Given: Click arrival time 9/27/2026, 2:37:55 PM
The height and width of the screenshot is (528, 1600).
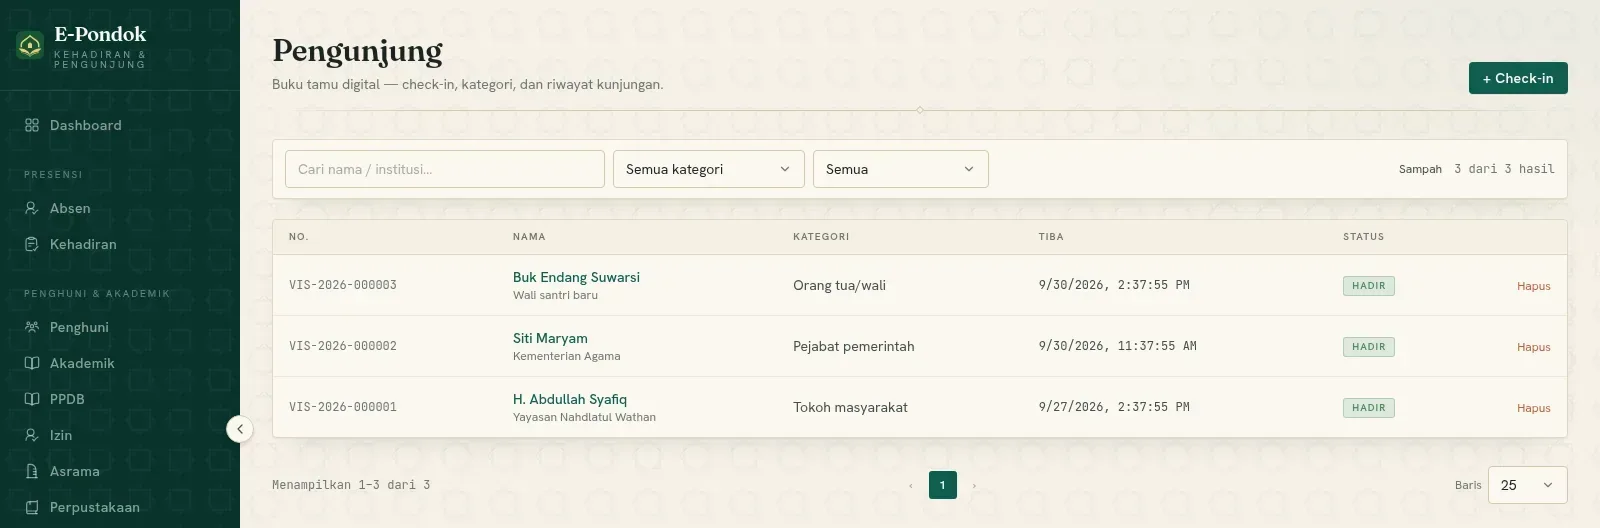Looking at the screenshot, I should click(x=1114, y=407).
